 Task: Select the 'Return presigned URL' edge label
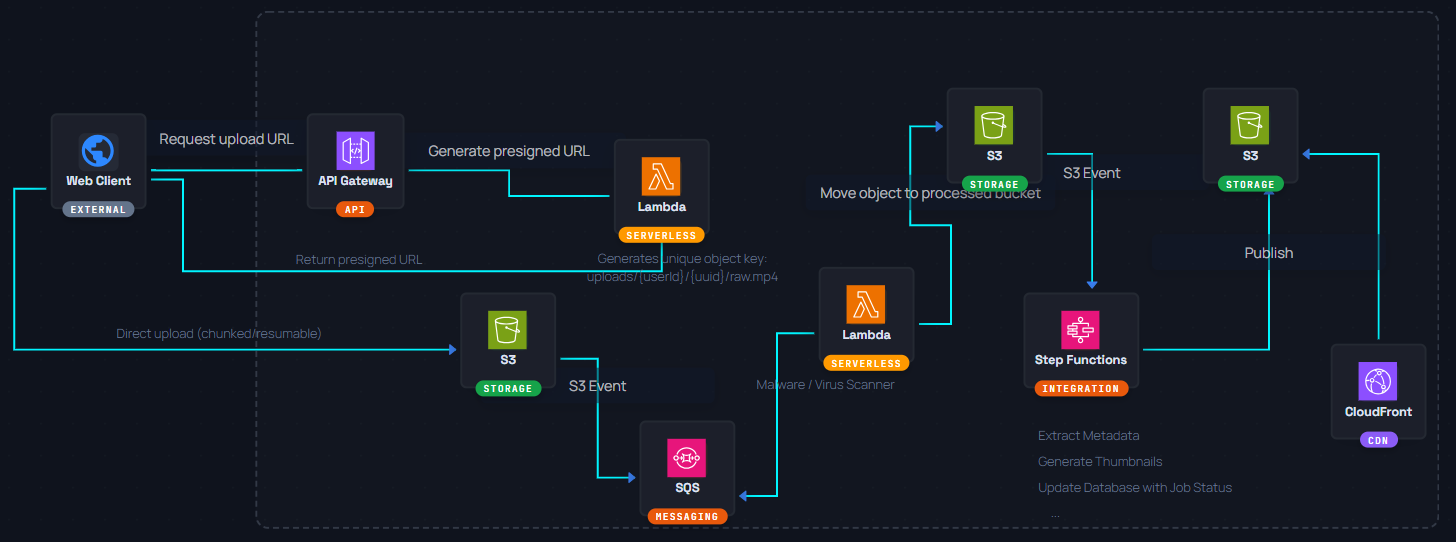(359, 260)
